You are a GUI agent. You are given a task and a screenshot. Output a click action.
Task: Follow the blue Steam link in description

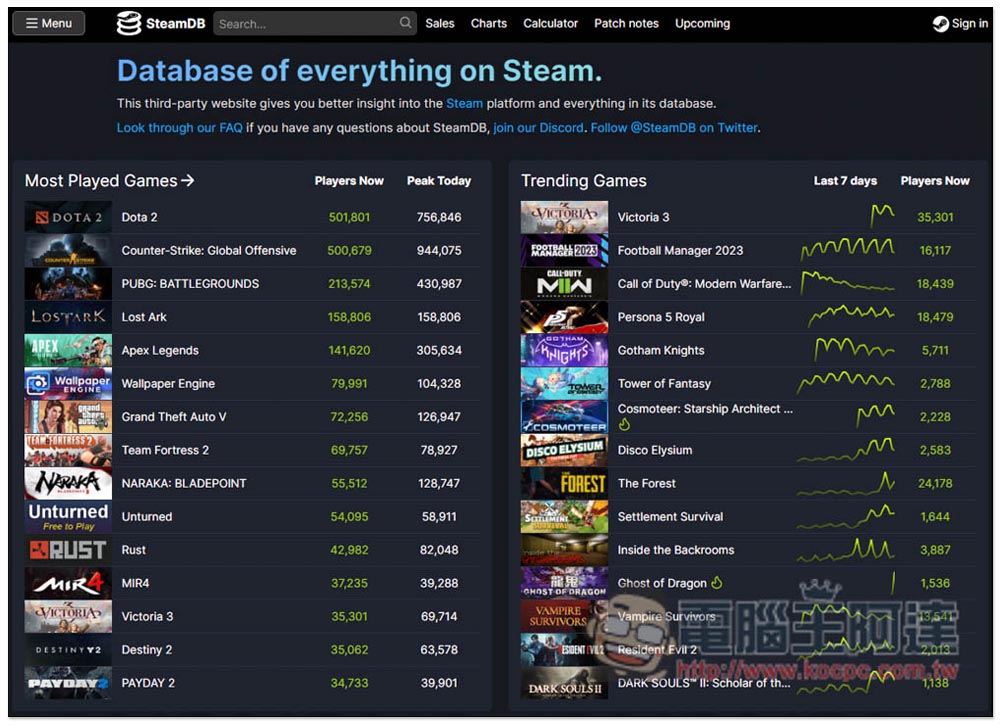[x=464, y=103]
